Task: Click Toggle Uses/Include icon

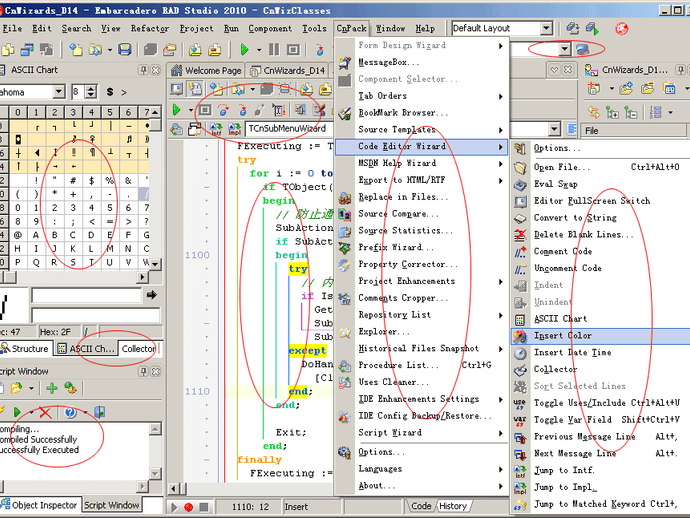Action: coord(520,404)
